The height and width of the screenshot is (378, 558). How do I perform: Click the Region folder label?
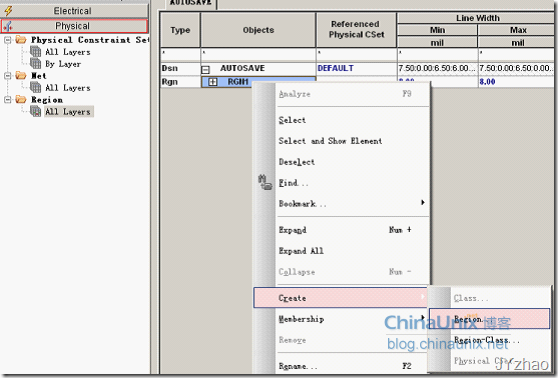[47, 100]
